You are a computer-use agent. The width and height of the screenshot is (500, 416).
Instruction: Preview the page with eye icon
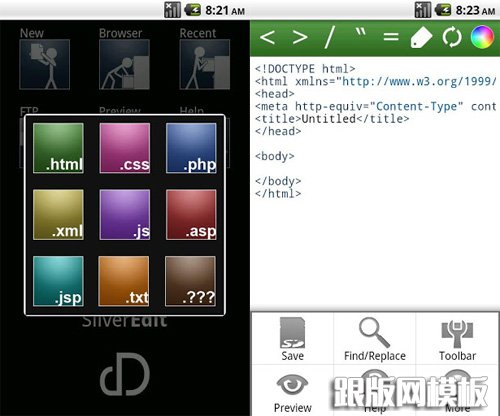coord(292,391)
